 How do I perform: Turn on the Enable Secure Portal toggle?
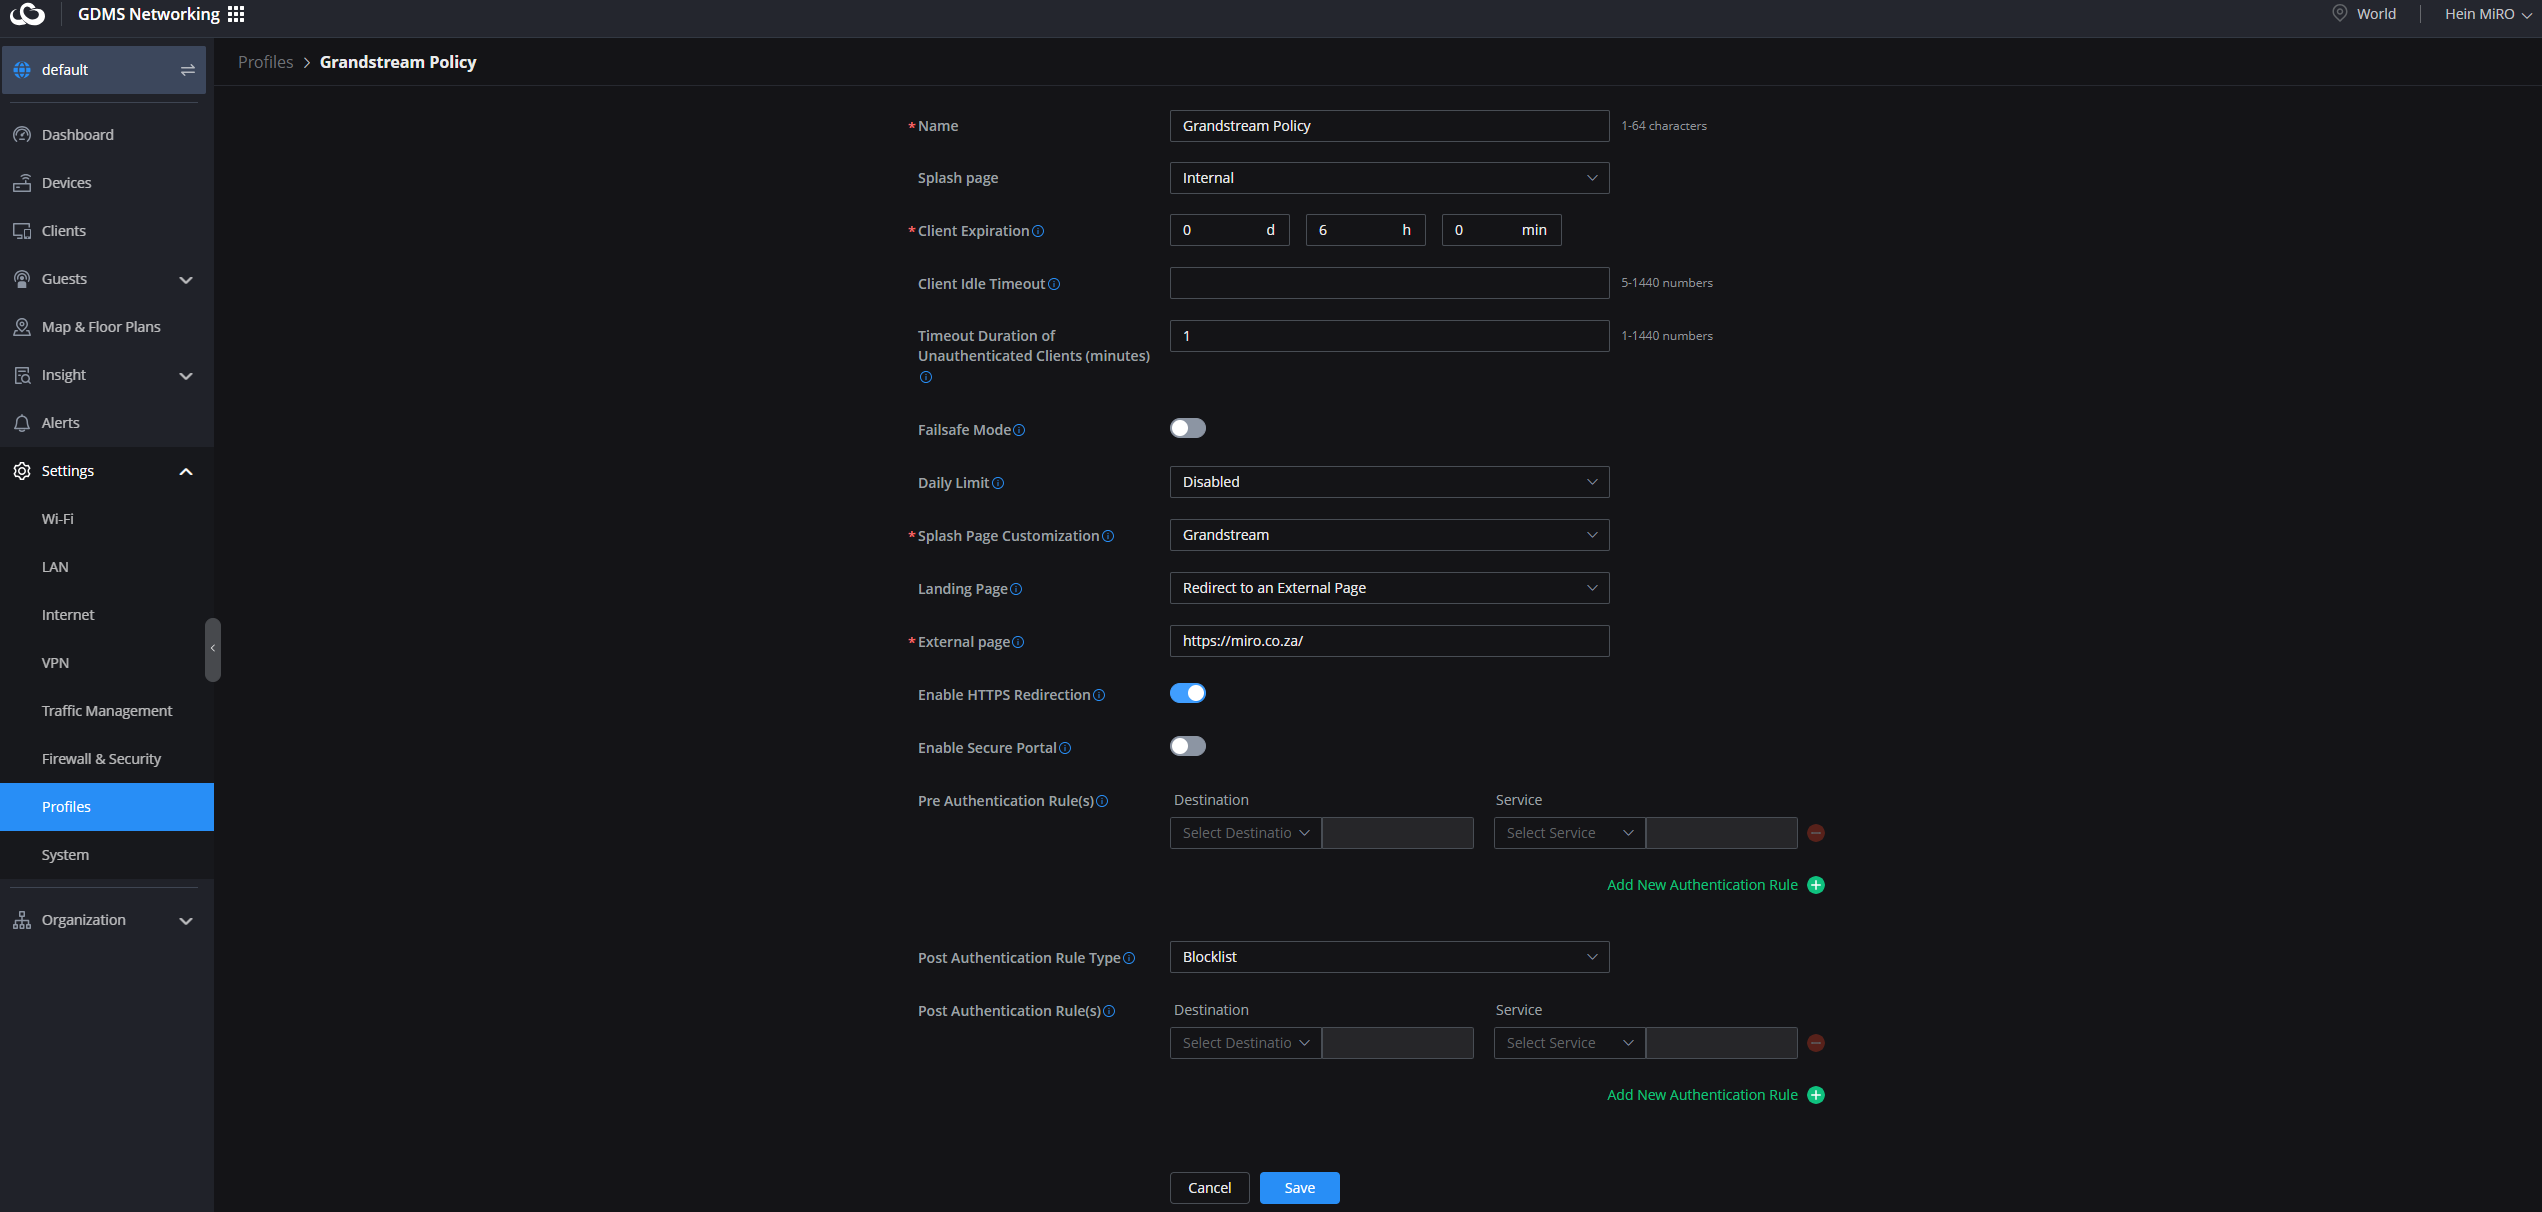(1187, 747)
